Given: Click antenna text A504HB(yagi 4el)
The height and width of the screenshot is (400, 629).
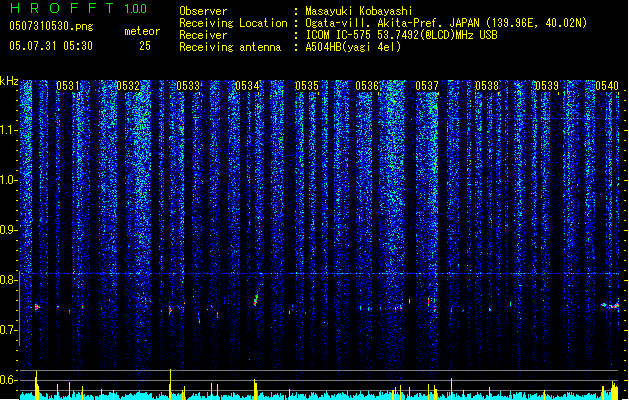Looking at the screenshot, I should [353, 47].
